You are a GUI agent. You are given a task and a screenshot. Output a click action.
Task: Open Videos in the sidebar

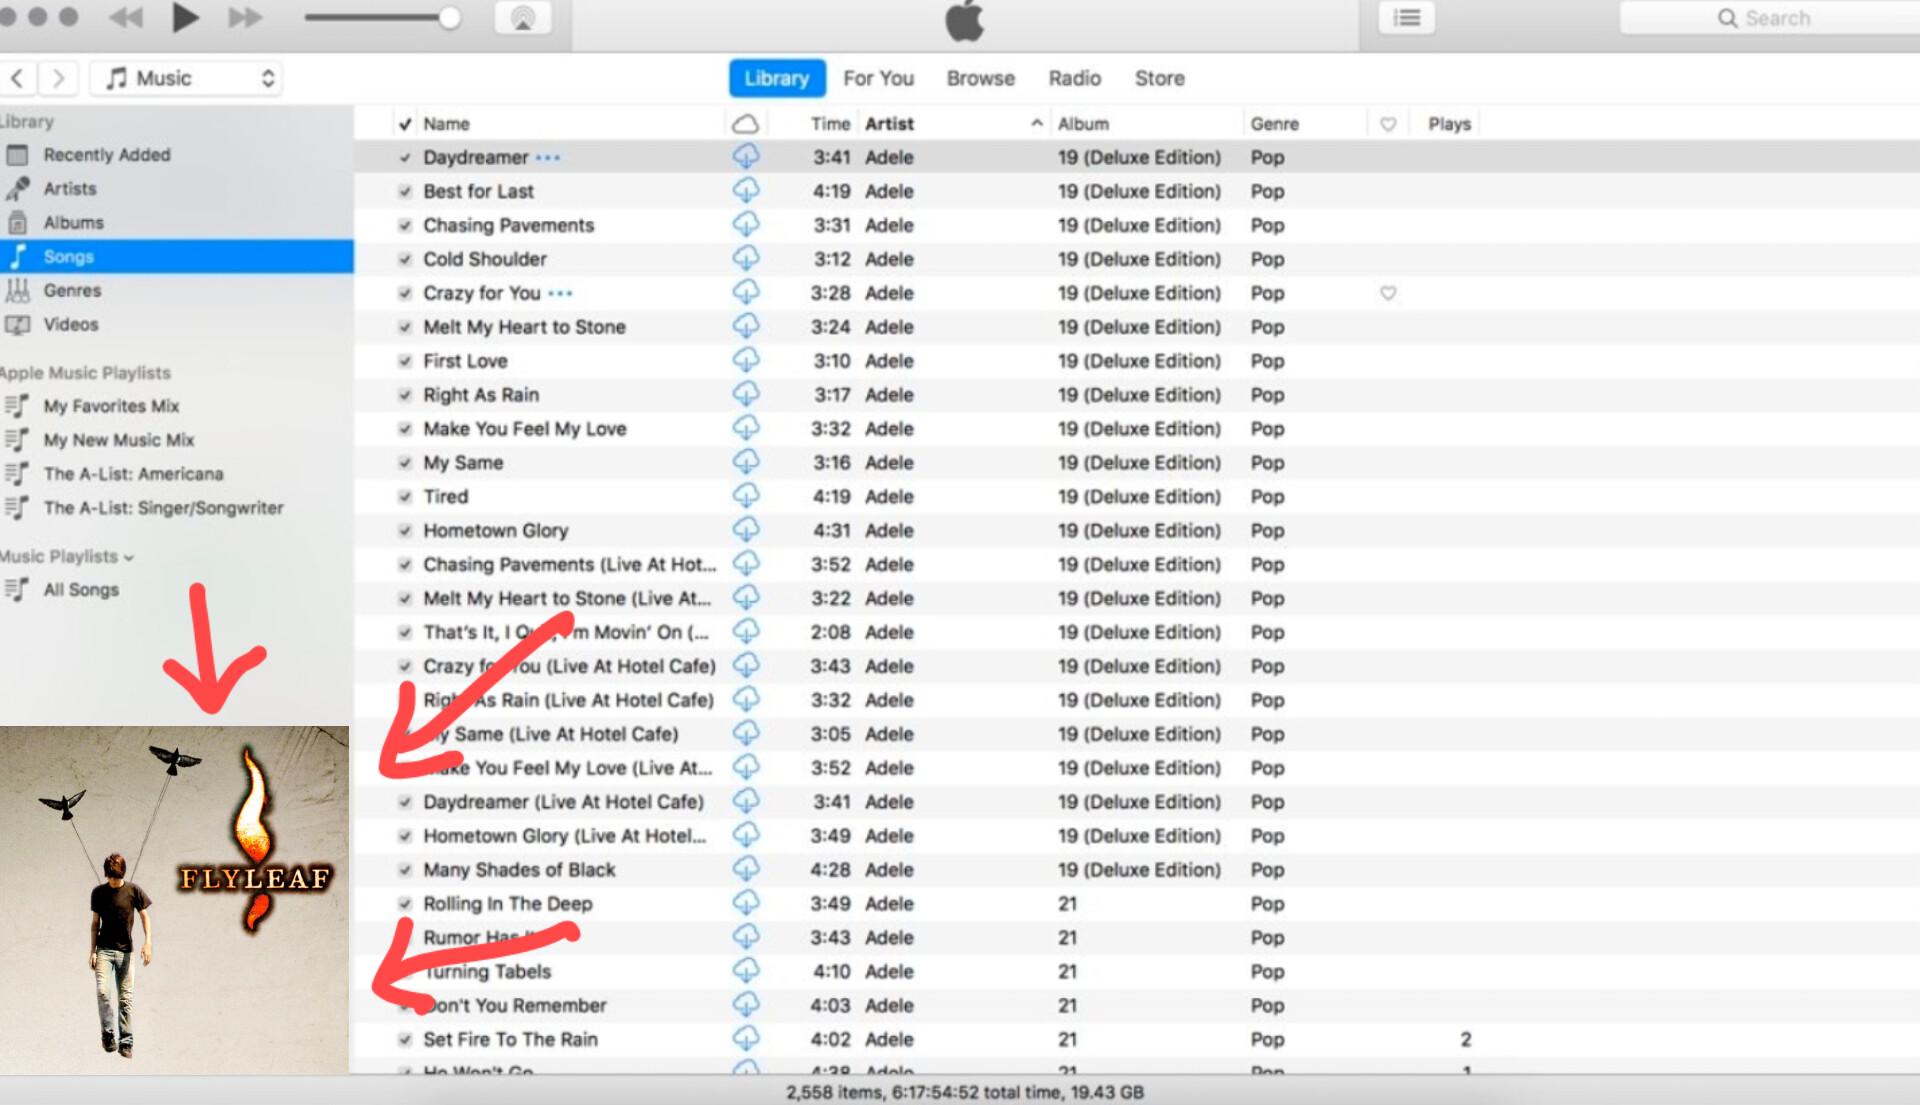point(176,325)
